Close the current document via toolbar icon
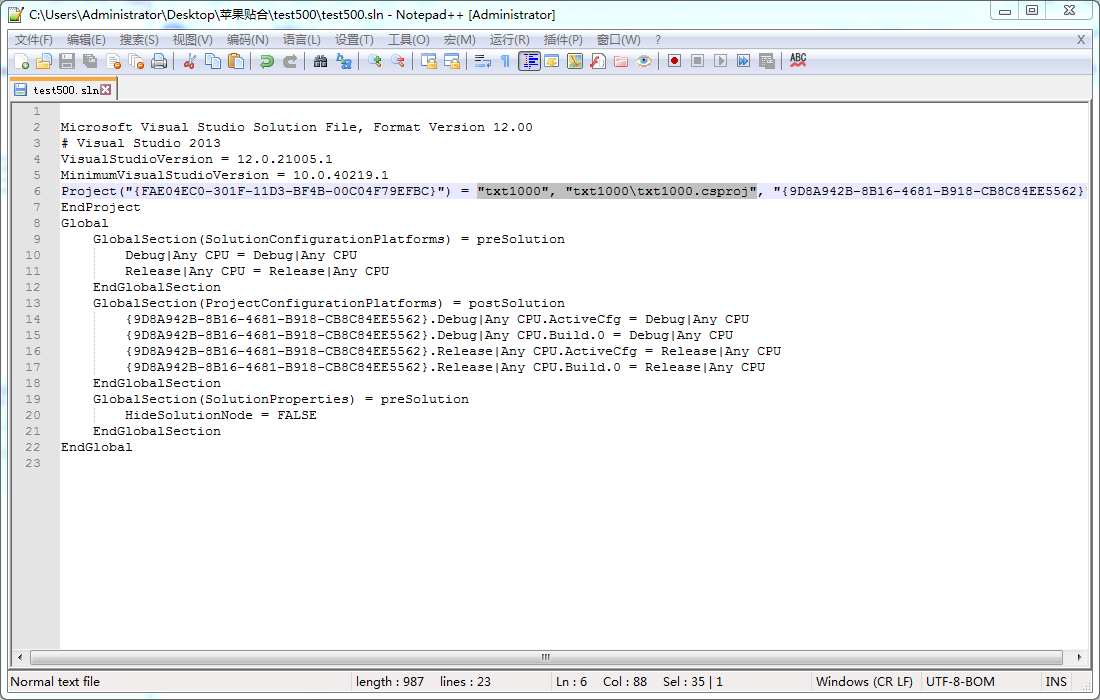 tap(114, 61)
